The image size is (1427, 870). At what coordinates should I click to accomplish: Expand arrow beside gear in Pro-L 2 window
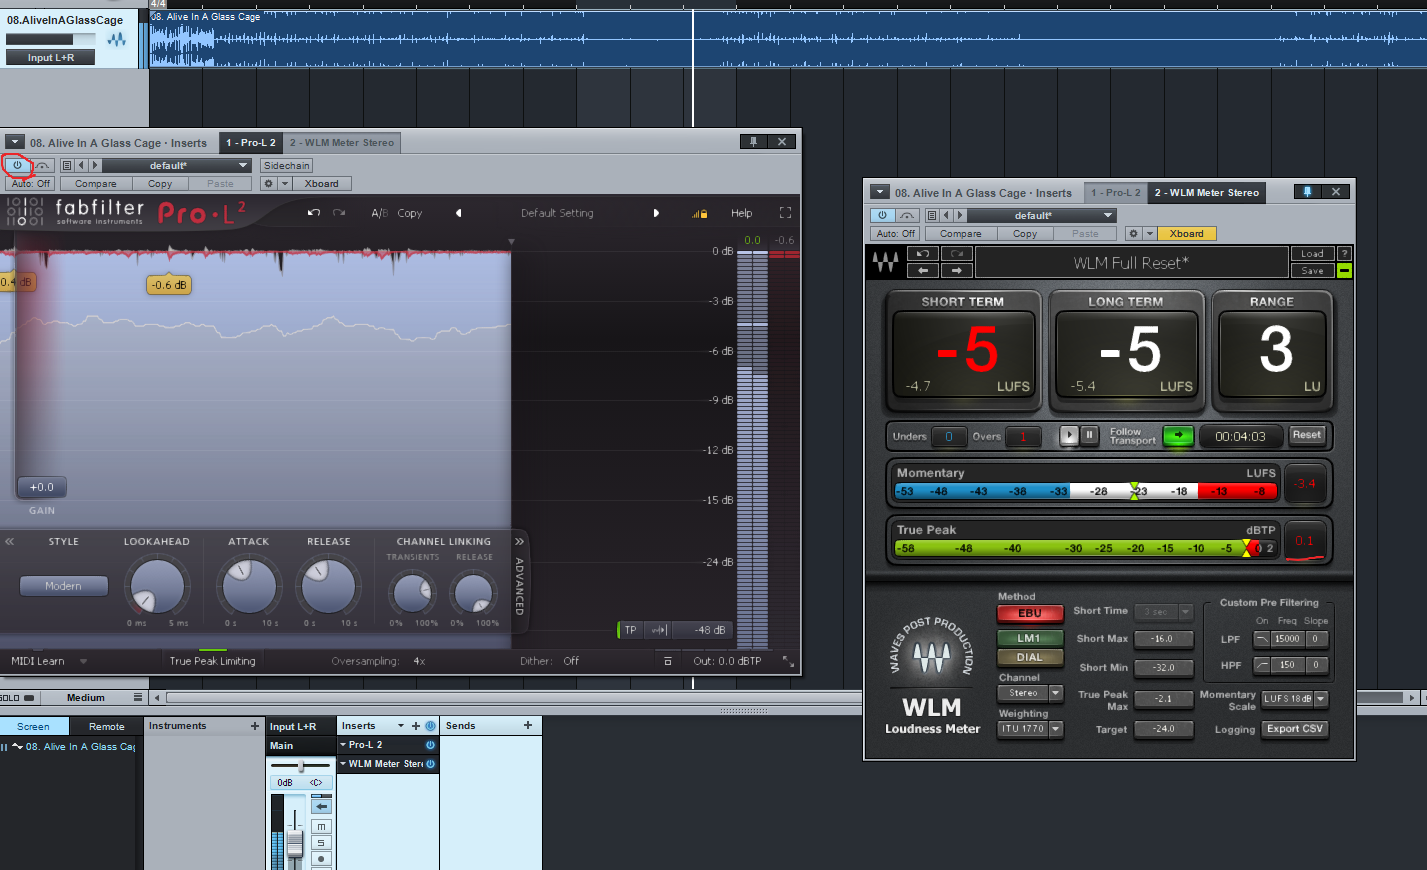point(285,183)
